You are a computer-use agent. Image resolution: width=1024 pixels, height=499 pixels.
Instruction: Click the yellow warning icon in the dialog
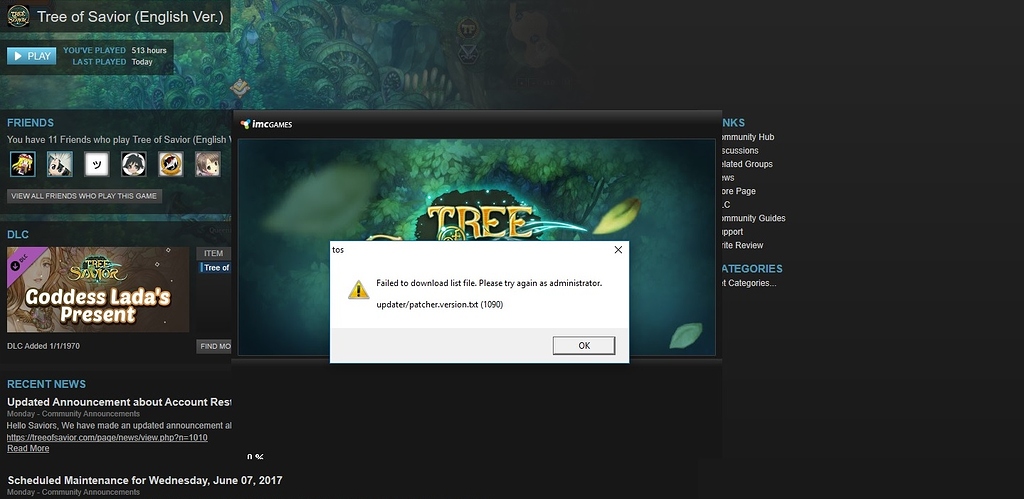[x=357, y=290]
